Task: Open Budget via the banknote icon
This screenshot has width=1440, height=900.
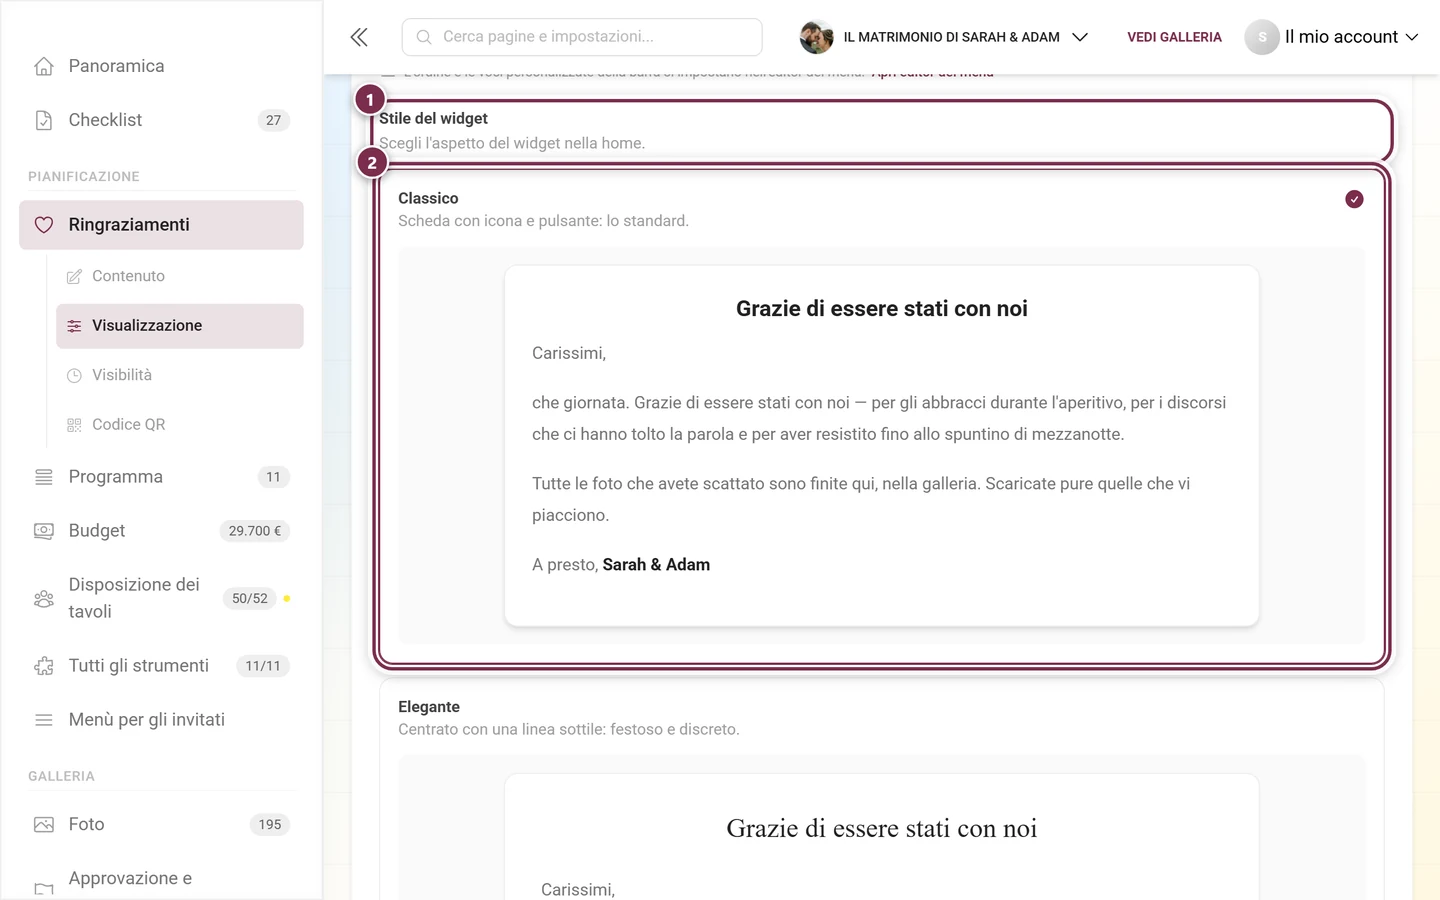Action: pos(44,531)
